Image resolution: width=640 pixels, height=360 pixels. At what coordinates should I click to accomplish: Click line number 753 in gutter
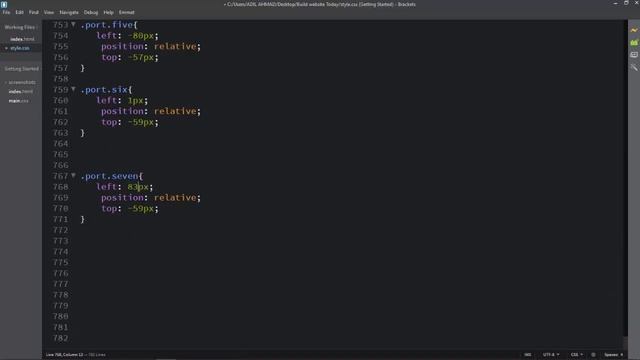[x=60, y=25]
